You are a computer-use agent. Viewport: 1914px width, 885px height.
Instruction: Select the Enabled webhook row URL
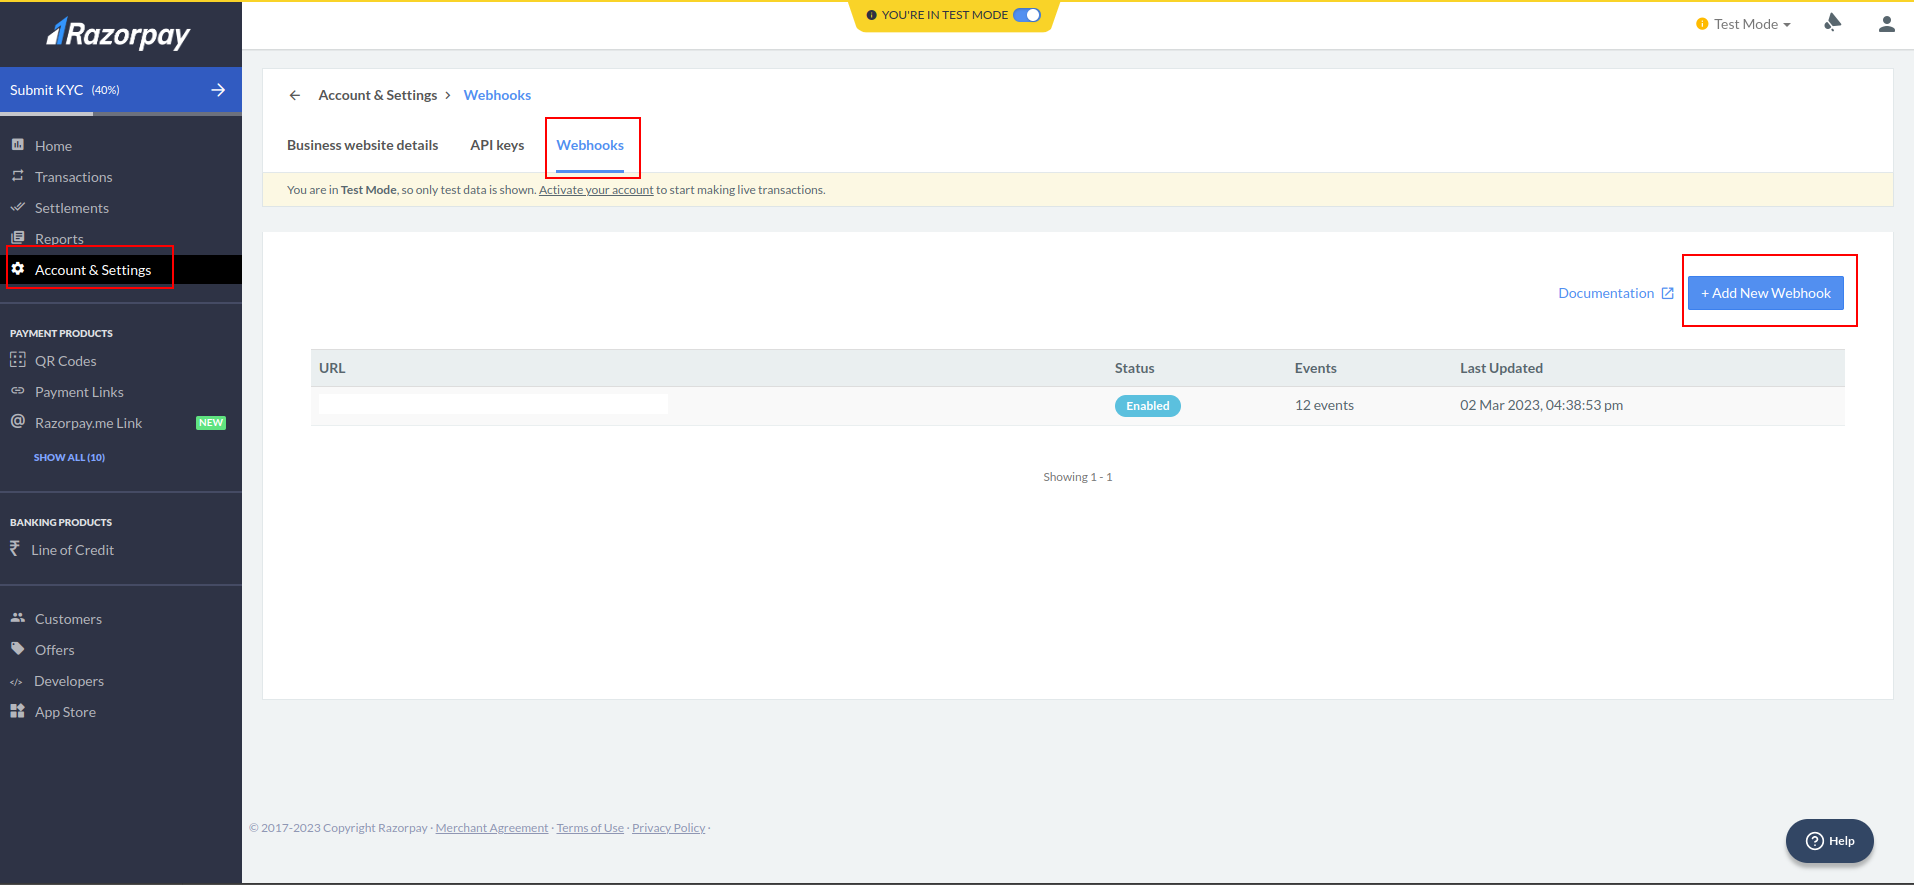(x=493, y=404)
